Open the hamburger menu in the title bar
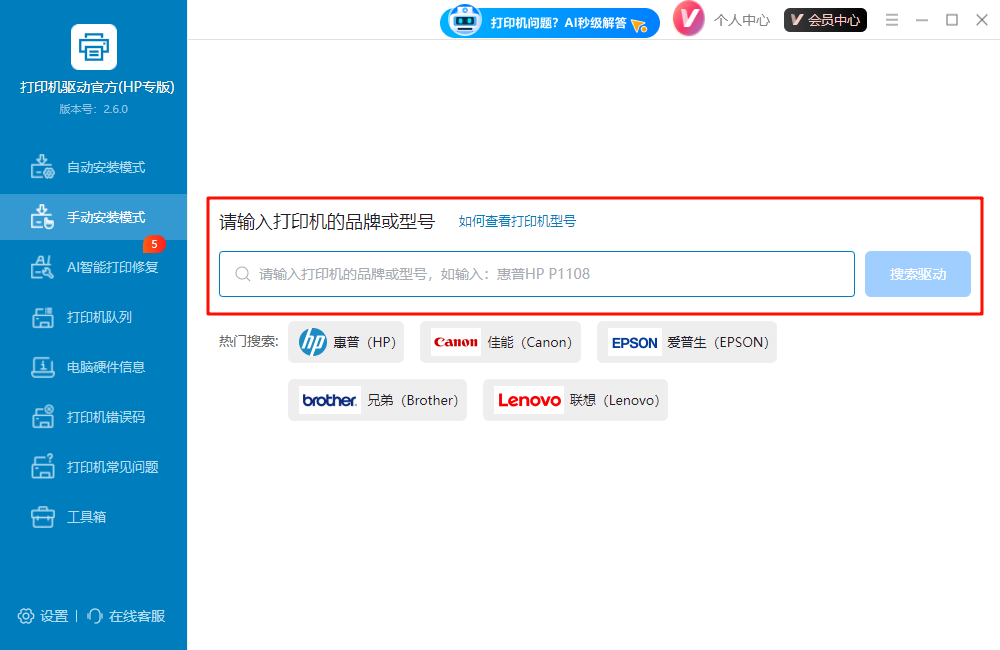 [891, 19]
